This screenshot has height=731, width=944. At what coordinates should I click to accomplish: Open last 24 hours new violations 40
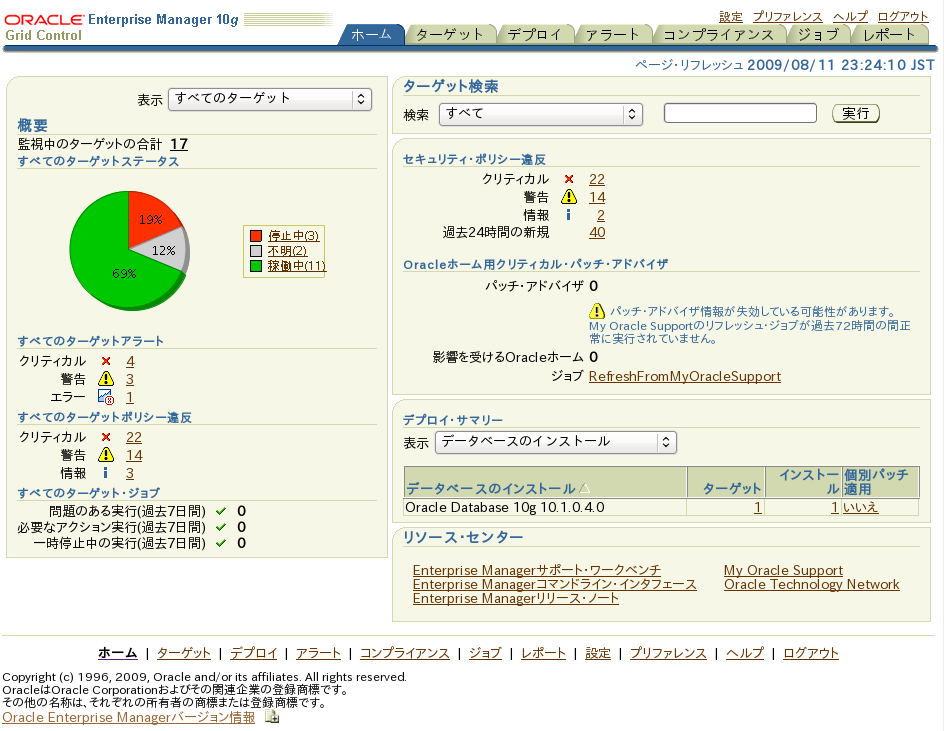597,232
